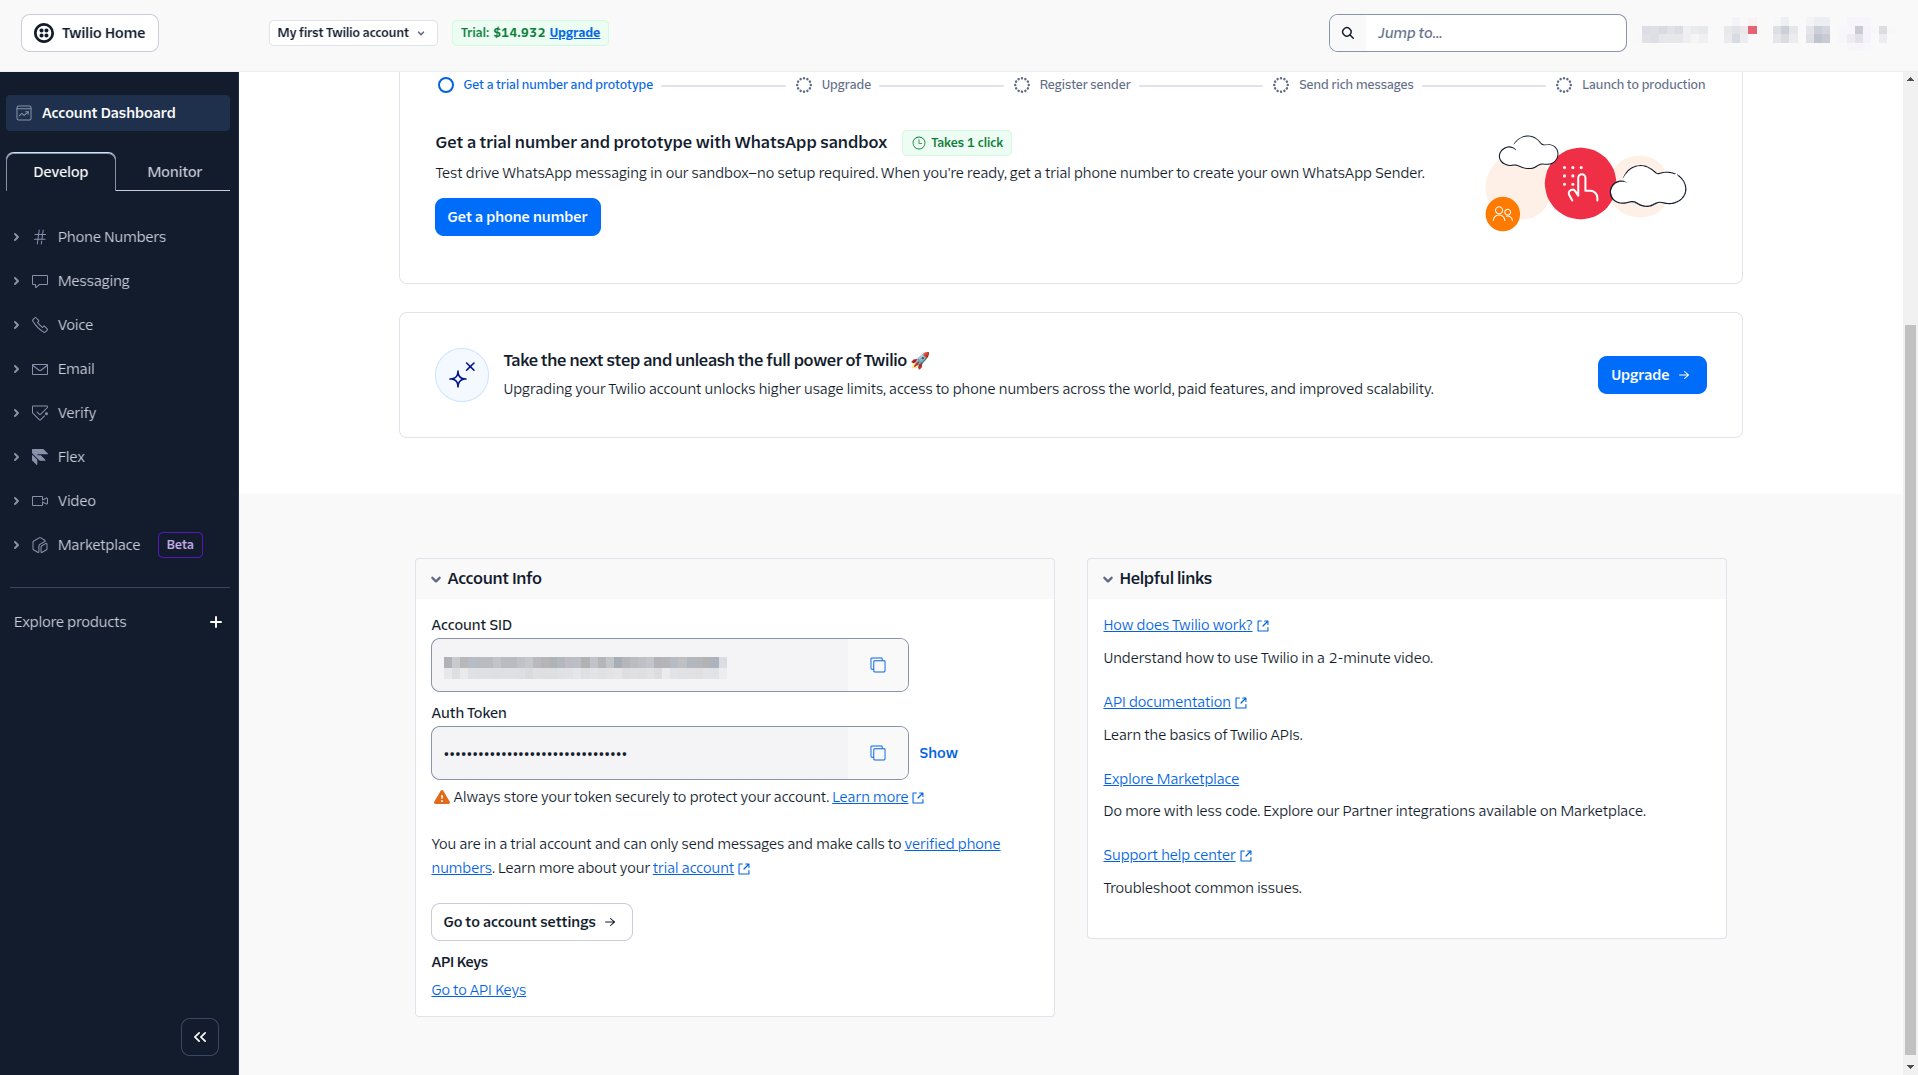Click the Account SID field

(x=640, y=665)
